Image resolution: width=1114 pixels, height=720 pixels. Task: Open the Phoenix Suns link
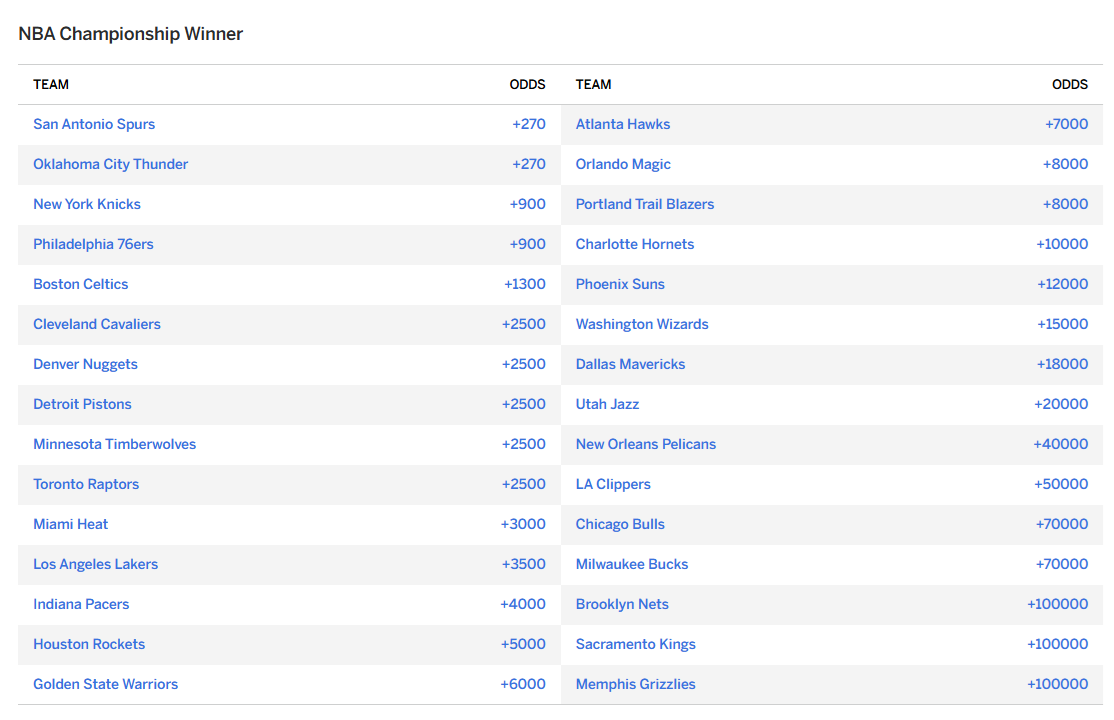[620, 284]
